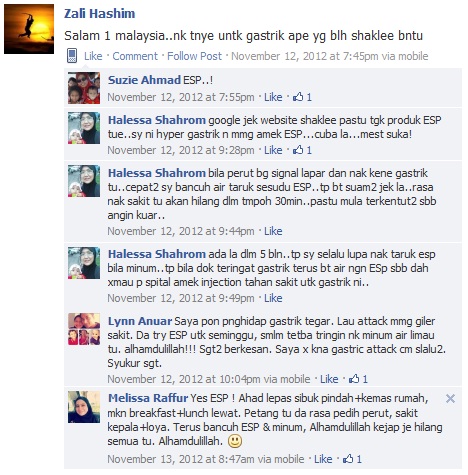Click thumbs-up icon on Halessa's 9:28pm comment

point(298,150)
